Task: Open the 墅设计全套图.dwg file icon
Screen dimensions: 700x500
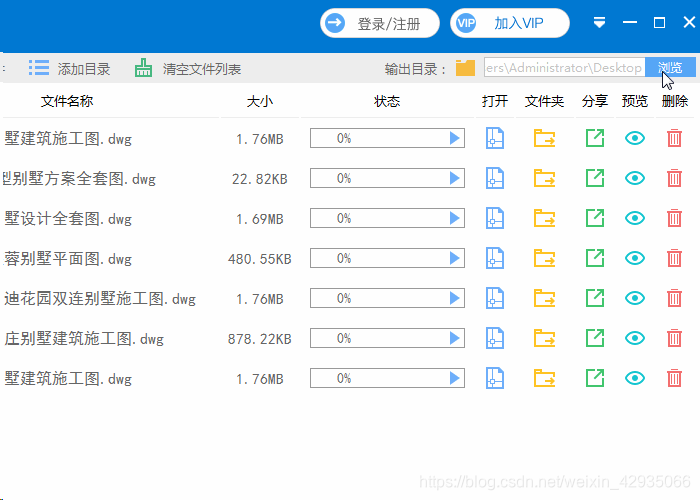Action: (x=495, y=218)
